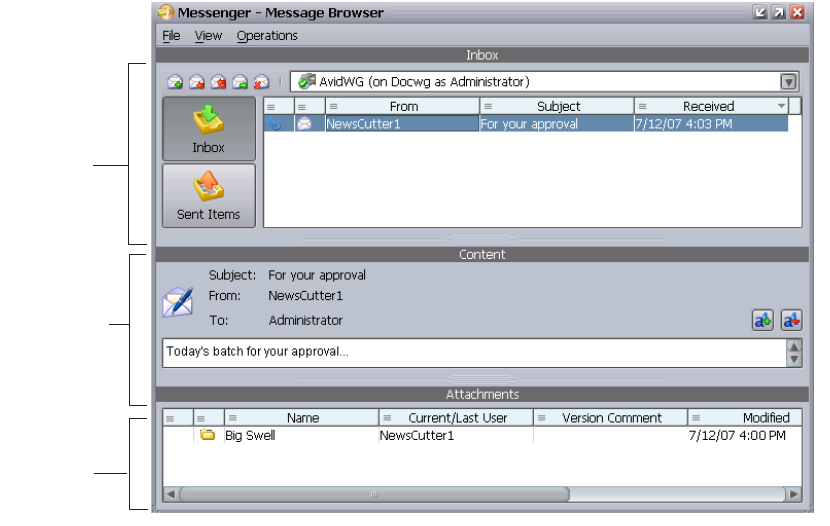Sort attachments by Version Comment column header
Screen dimensions: 830x526
pyautogui.click(x=611, y=418)
